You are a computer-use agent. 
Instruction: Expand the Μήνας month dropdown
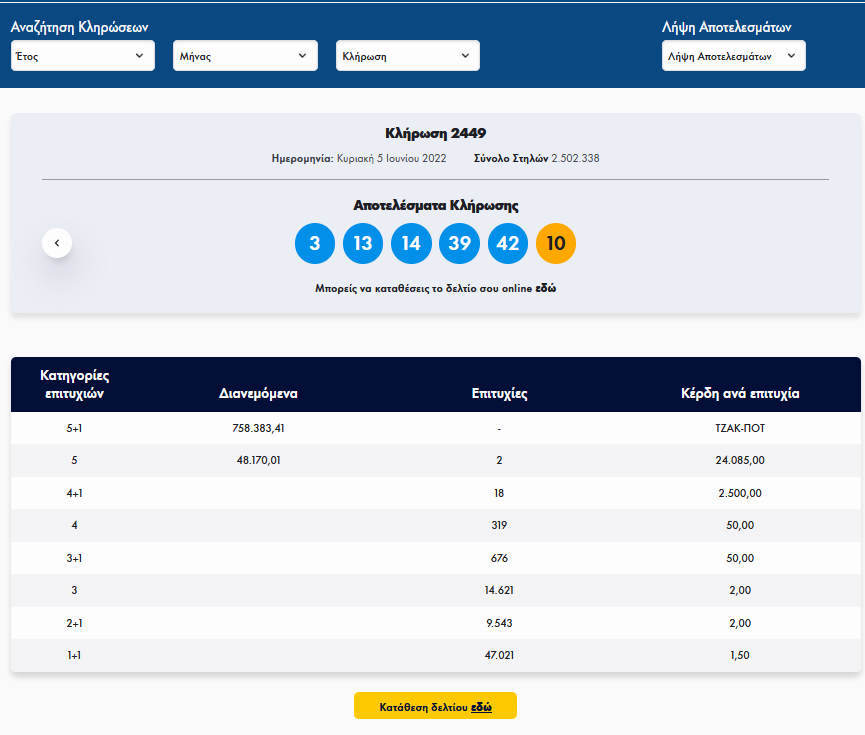pyautogui.click(x=245, y=56)
